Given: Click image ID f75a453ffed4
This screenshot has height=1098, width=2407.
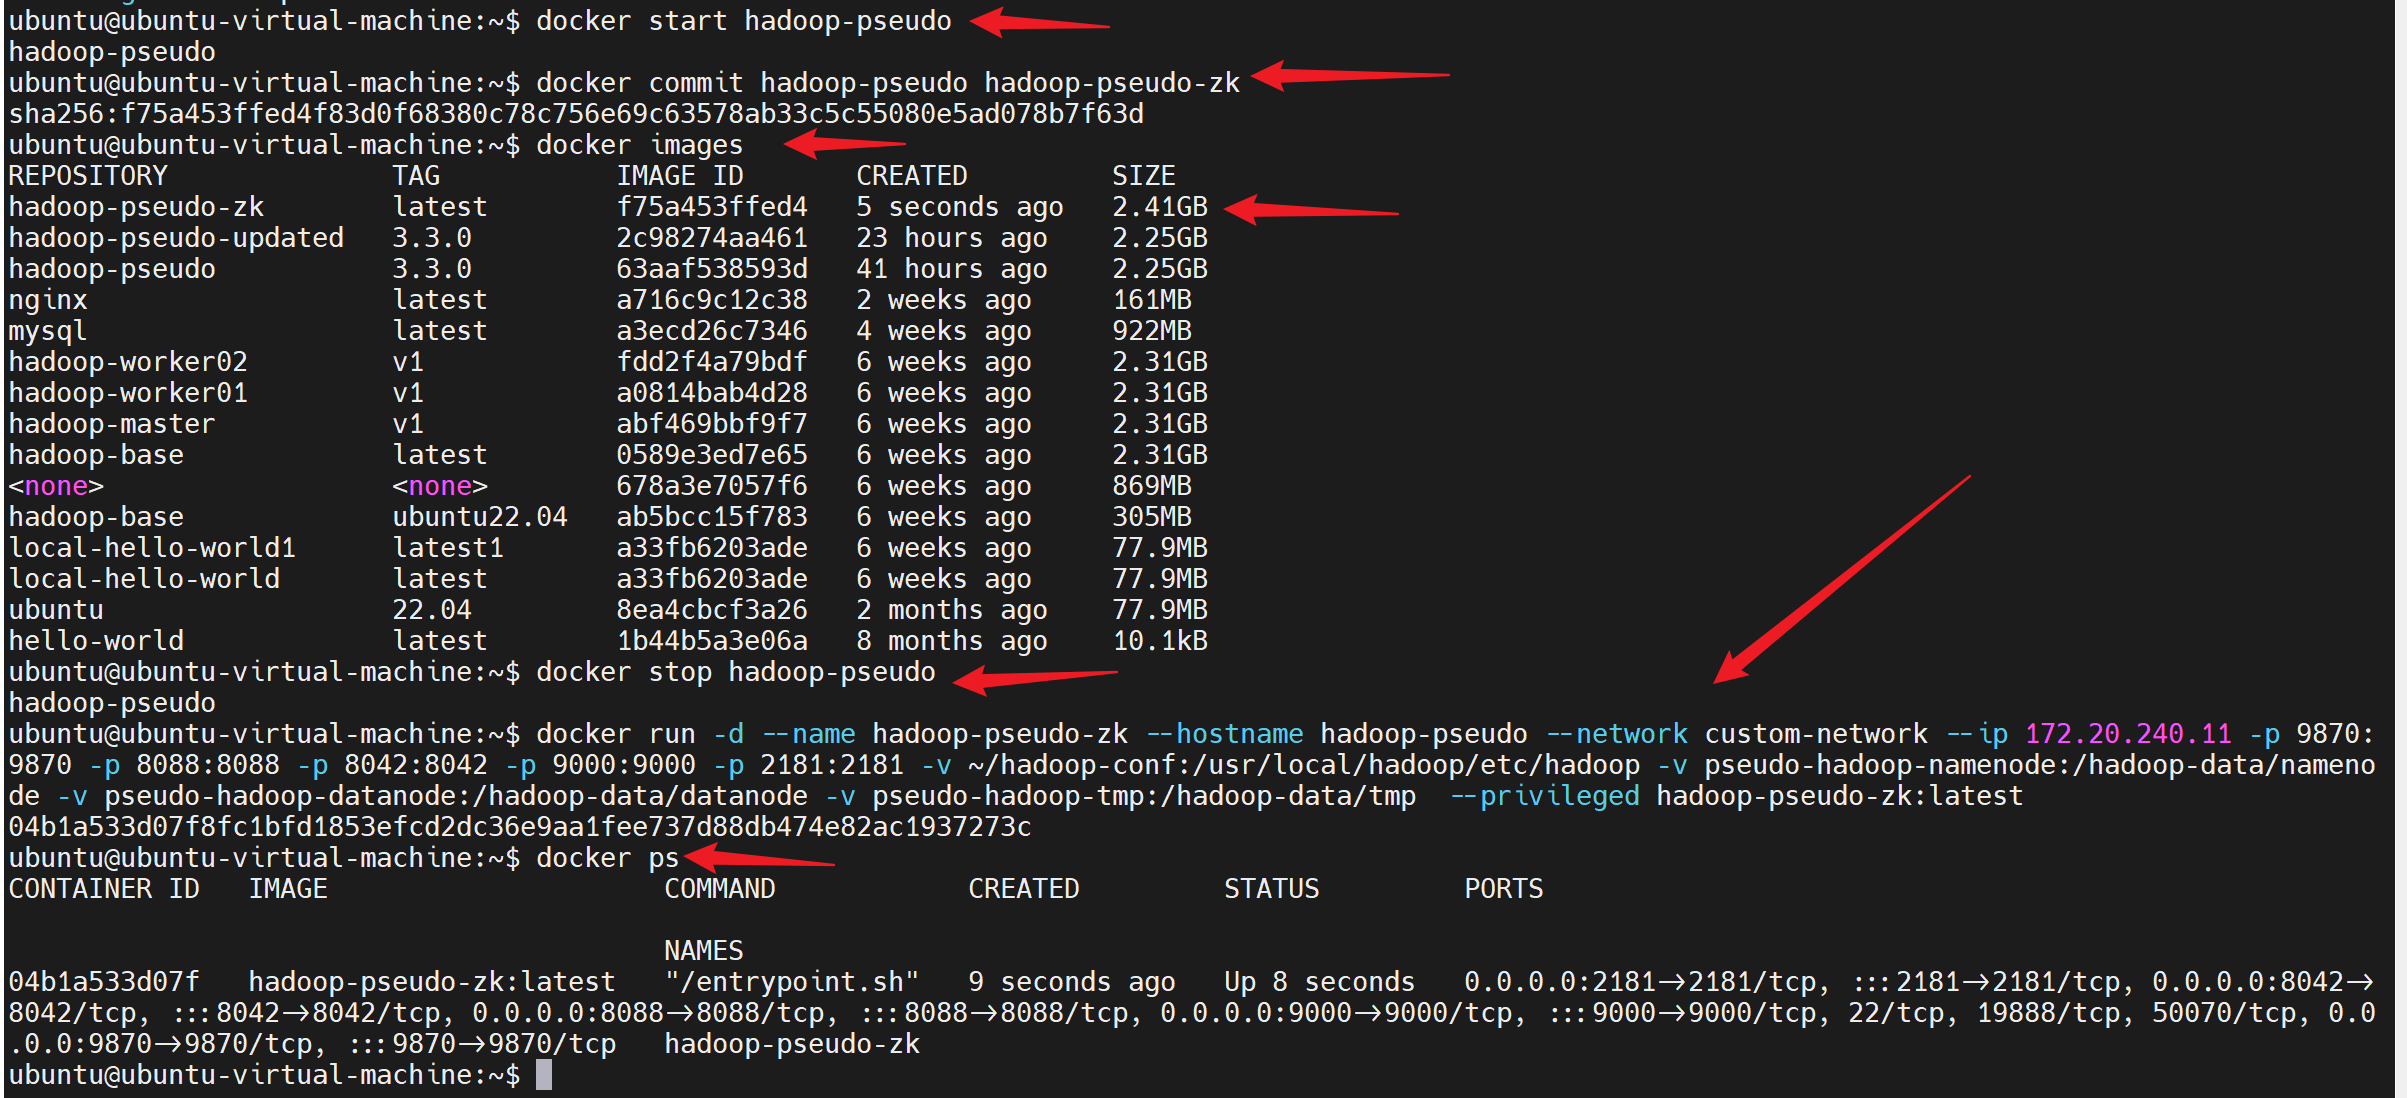Looking at the screenshot, I should (711, 207).
